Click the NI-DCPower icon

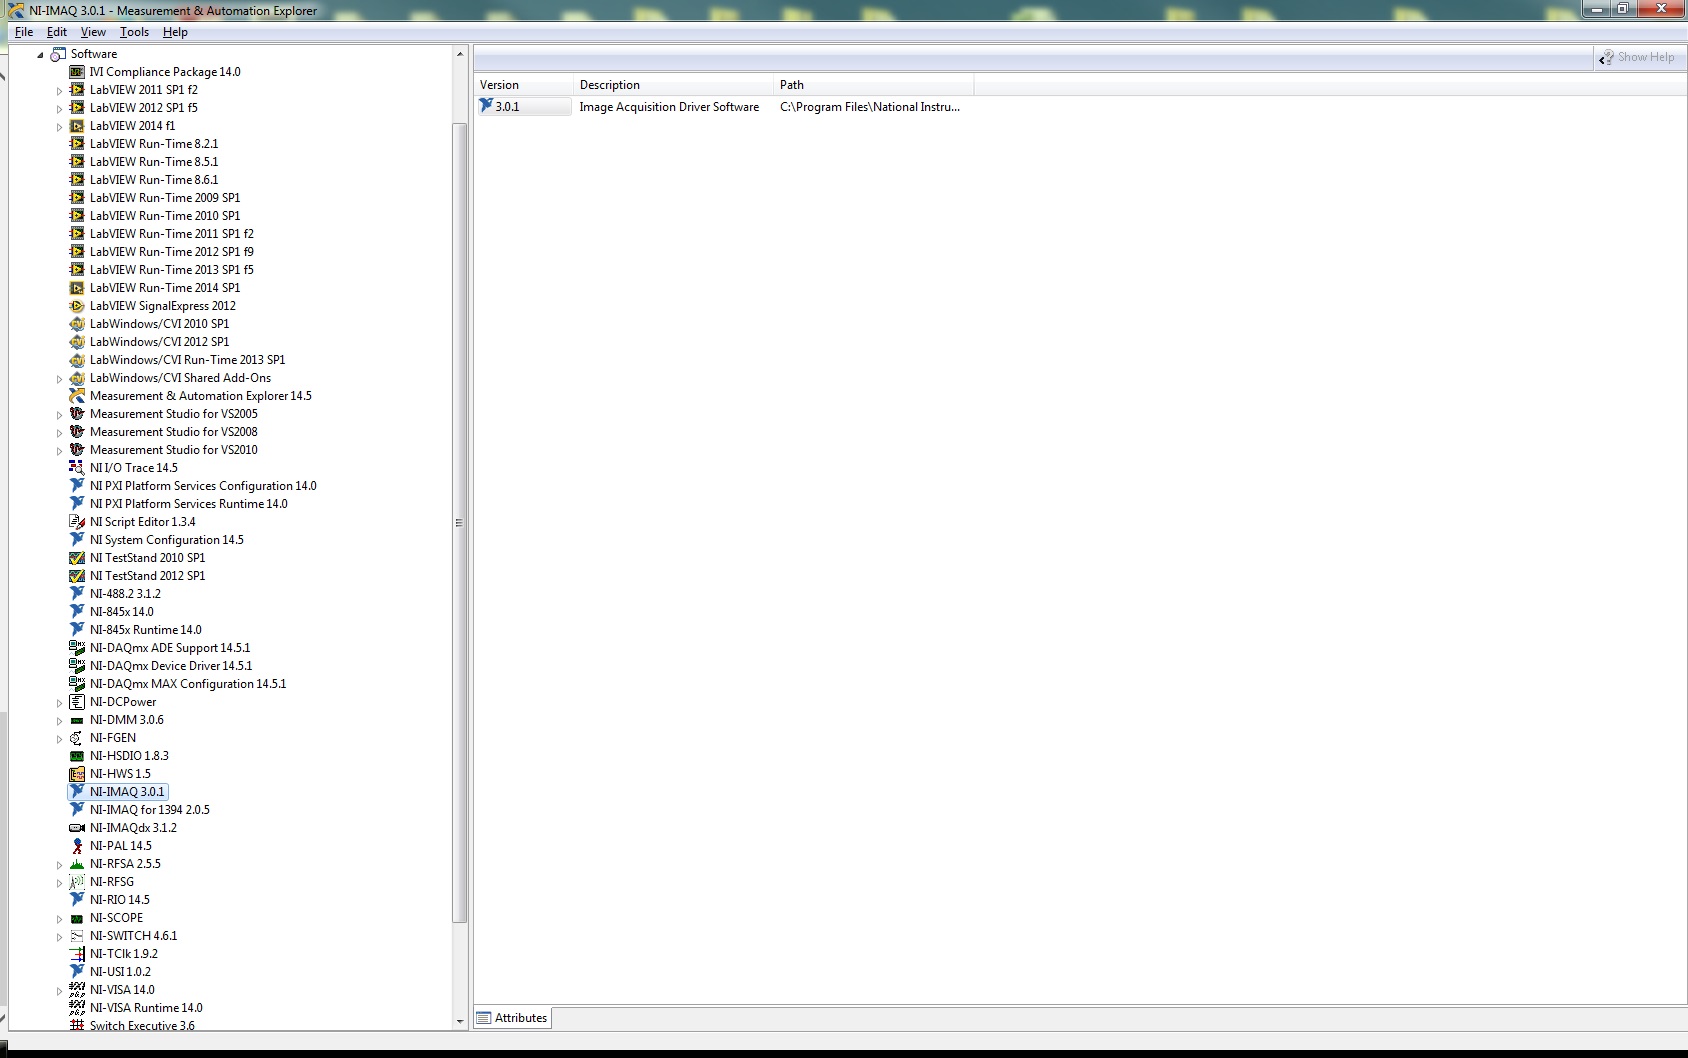(77, 702)
